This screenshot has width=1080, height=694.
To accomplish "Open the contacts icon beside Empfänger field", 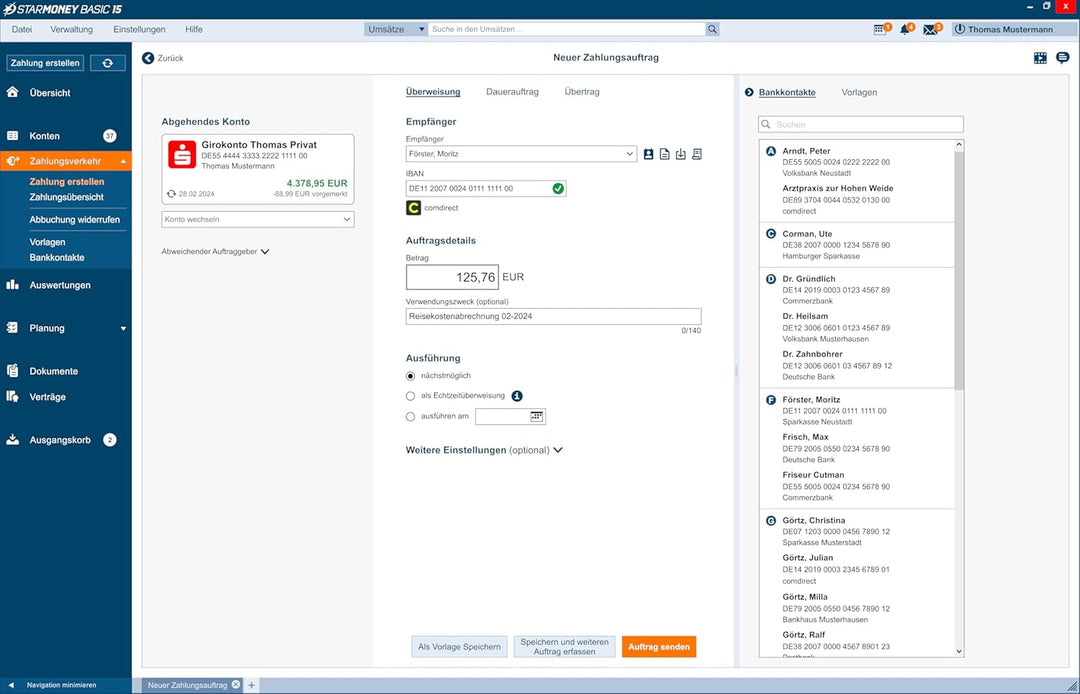I will click(648, 154).
